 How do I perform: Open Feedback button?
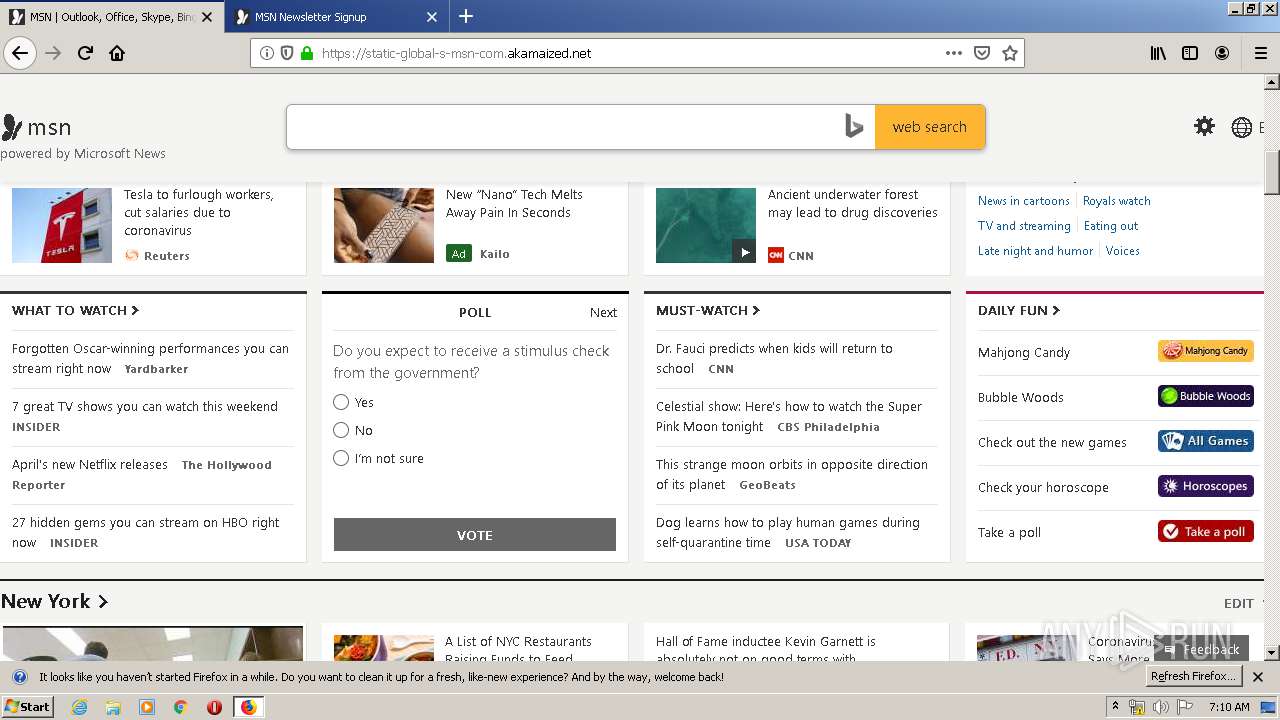[1202, 649]
